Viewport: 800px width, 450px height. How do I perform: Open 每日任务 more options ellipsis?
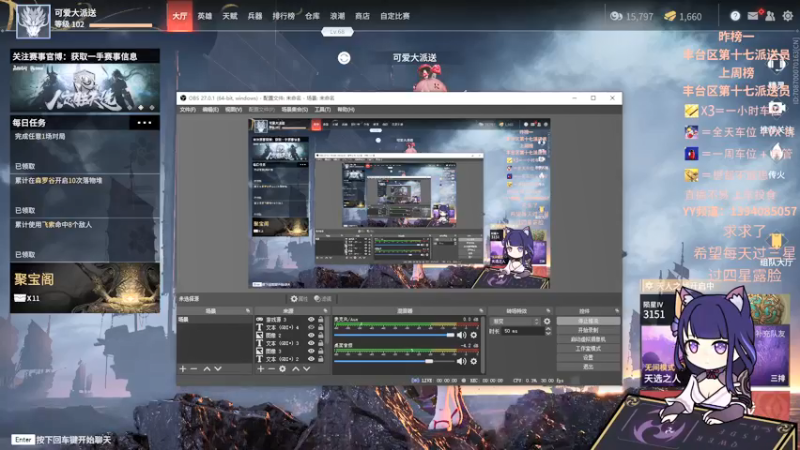[144, 122]
